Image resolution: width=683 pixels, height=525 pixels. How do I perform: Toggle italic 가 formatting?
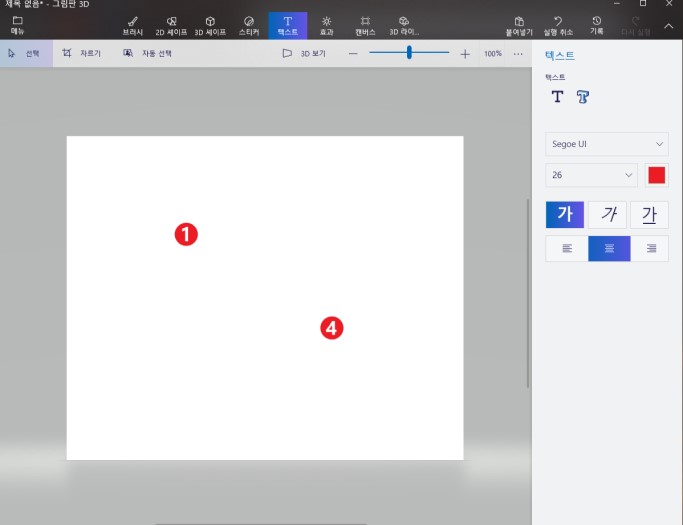[x=607, y=214]
